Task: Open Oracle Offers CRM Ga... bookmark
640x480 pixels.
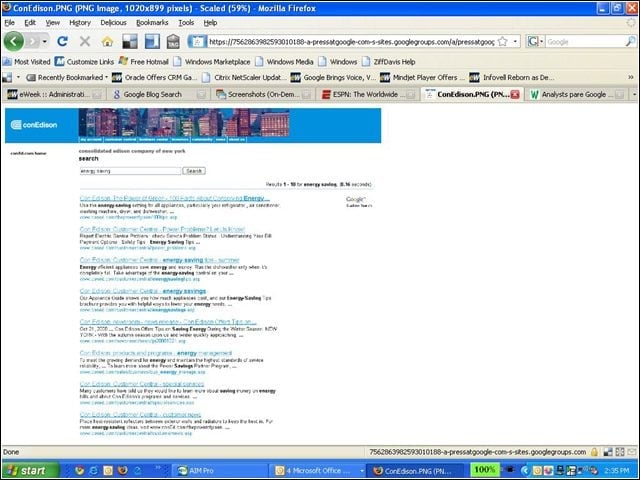Action: (x=155, y=78)
